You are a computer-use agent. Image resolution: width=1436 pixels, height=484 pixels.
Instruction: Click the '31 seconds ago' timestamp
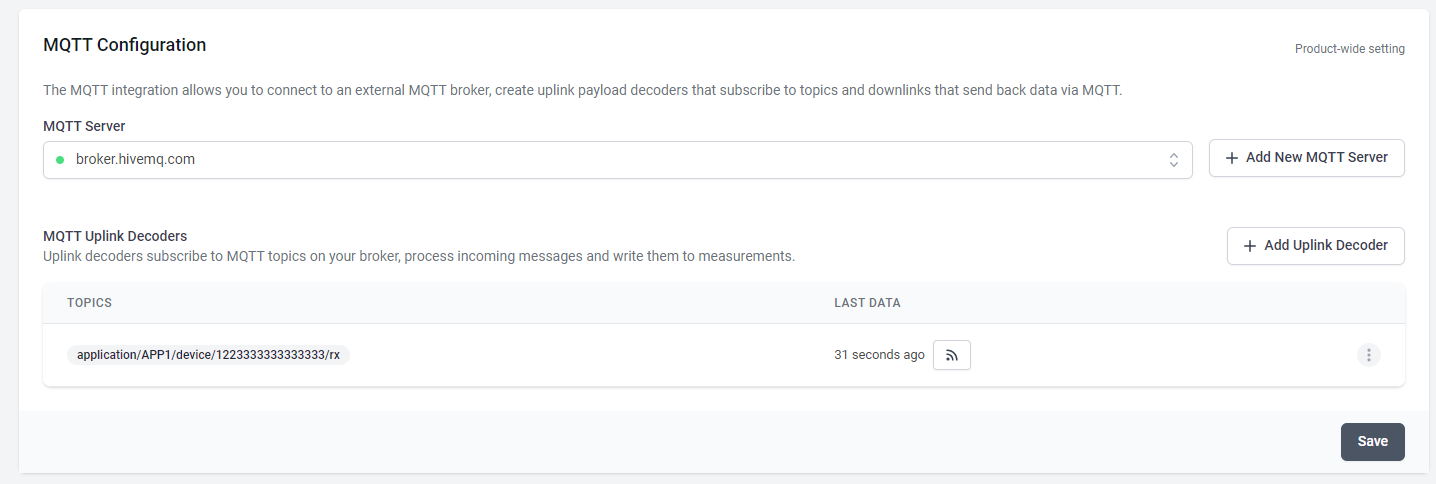879,355
